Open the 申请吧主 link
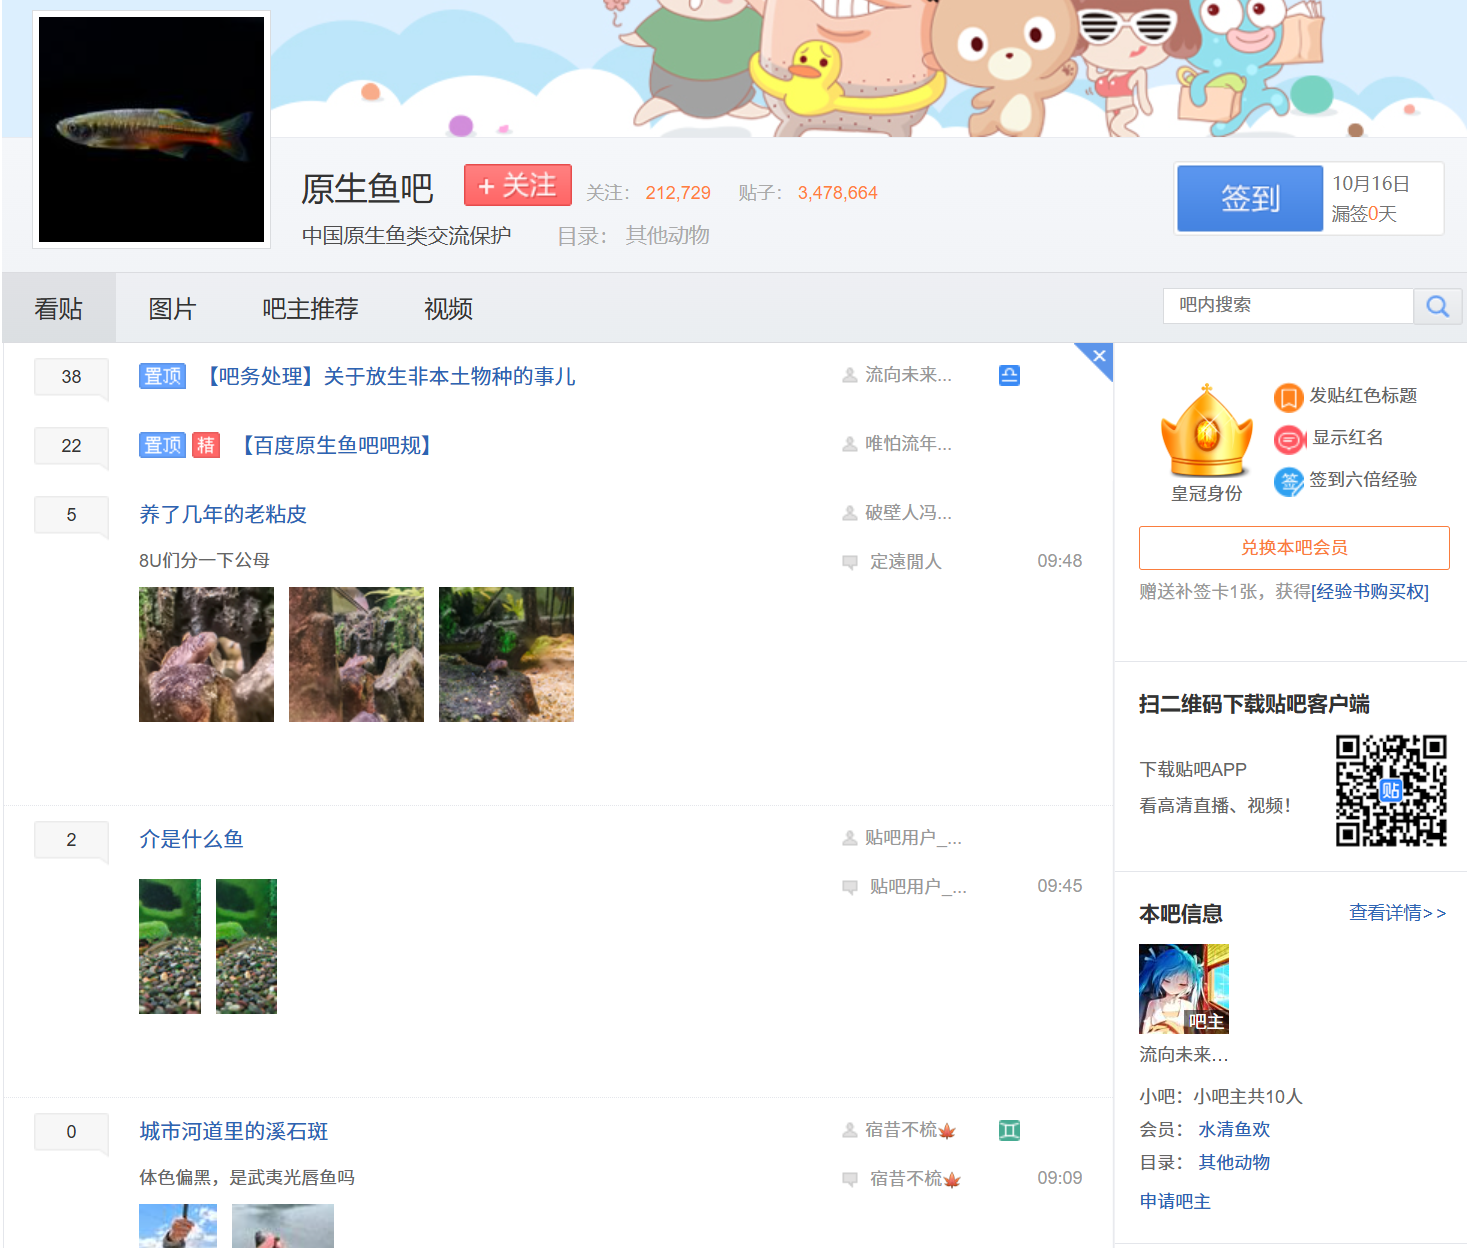The width and height of the screenshot is (1467, 1248). [x=1174, y=1201]
